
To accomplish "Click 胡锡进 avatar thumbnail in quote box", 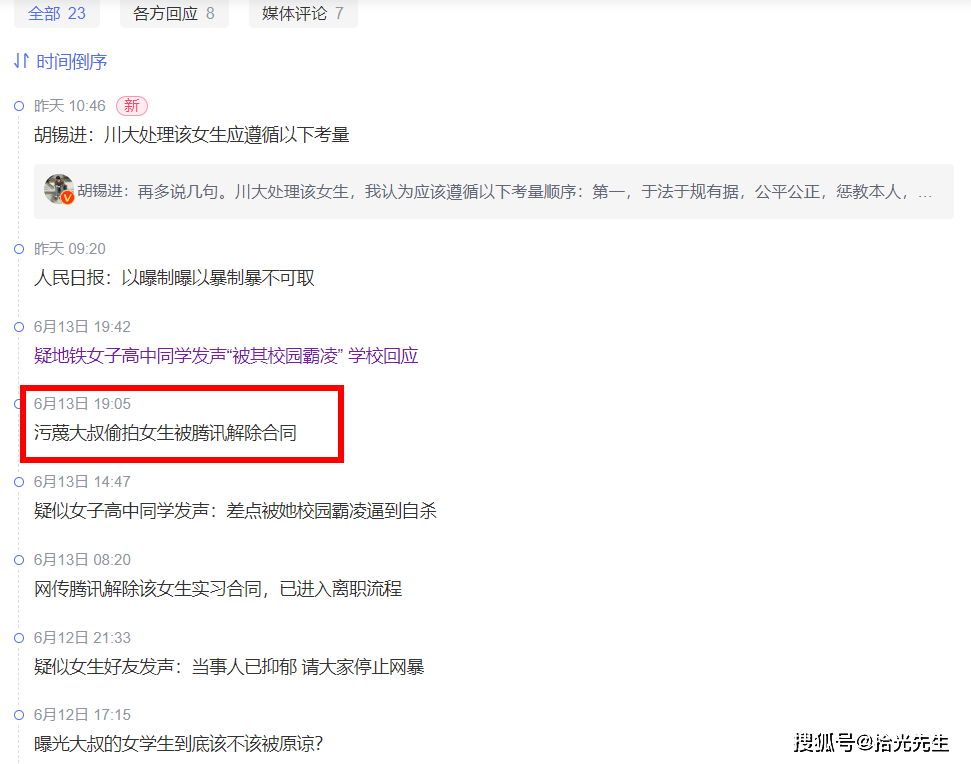I will click(x=59, y=189).
